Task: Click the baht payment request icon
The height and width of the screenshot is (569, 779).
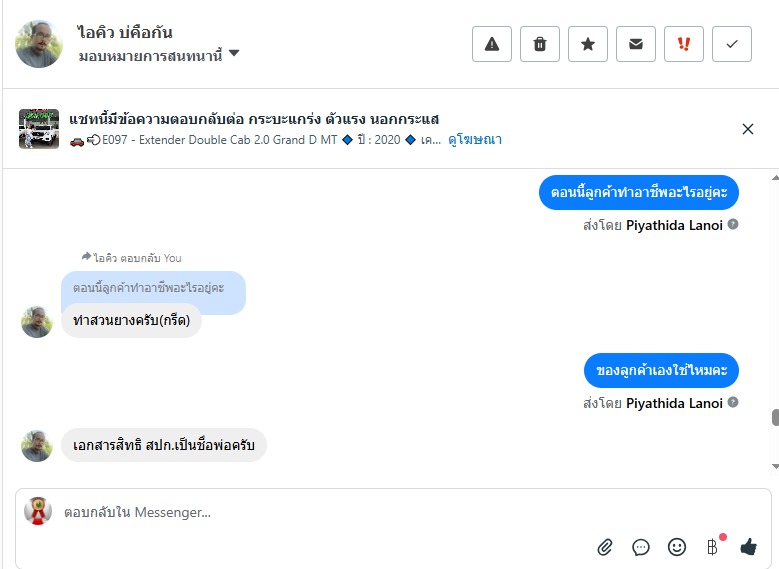Action: pyautogui.click(x=712, y=547)
